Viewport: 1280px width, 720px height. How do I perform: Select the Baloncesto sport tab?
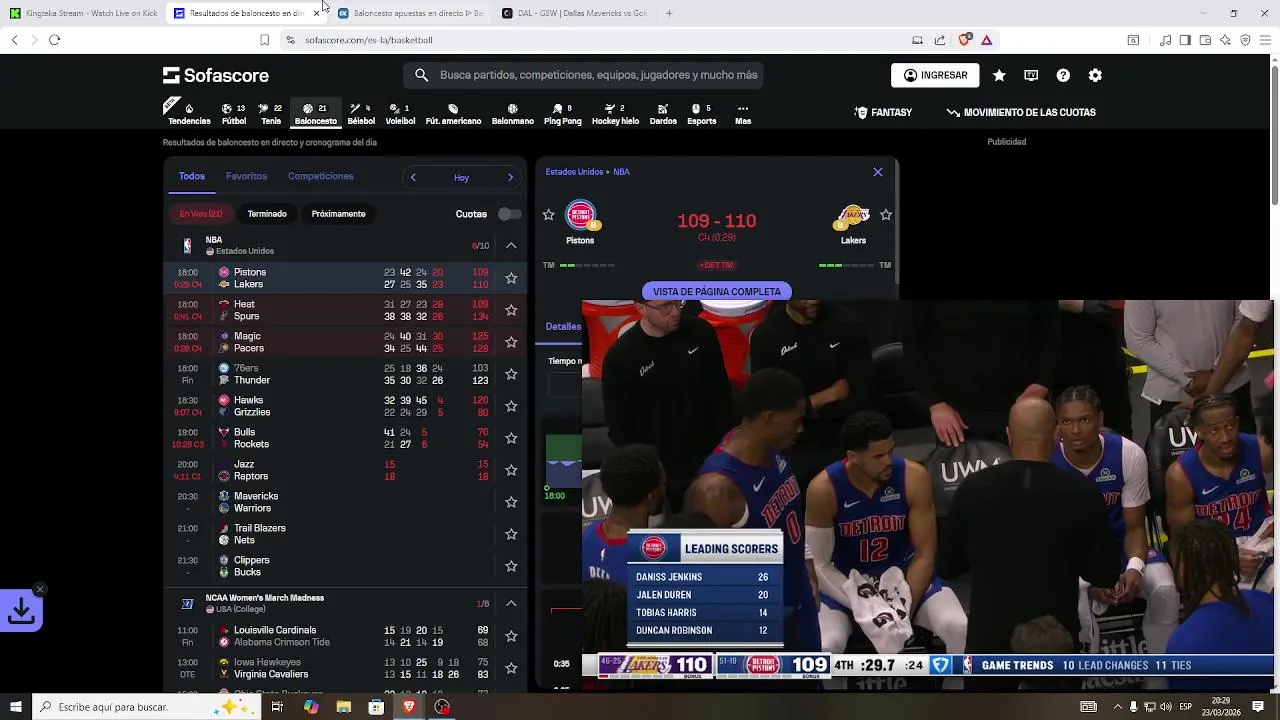[x=315, y=113]
